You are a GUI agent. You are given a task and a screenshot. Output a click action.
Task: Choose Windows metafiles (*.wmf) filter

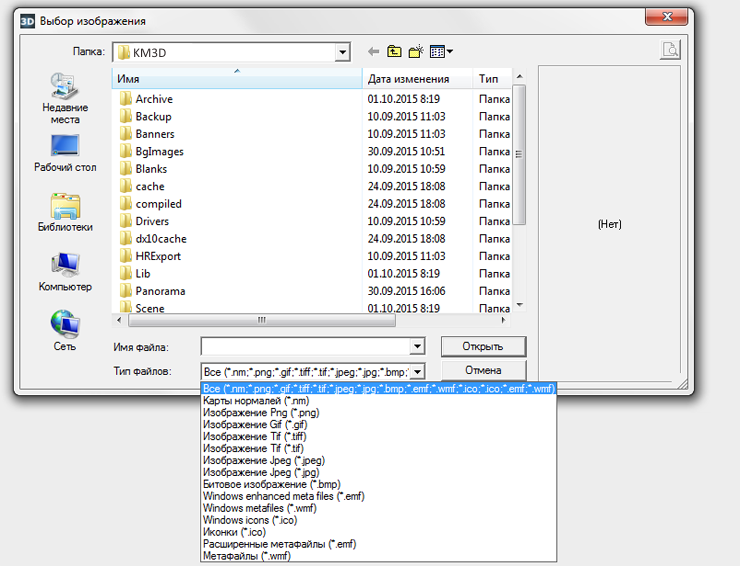tap(378, 508)
